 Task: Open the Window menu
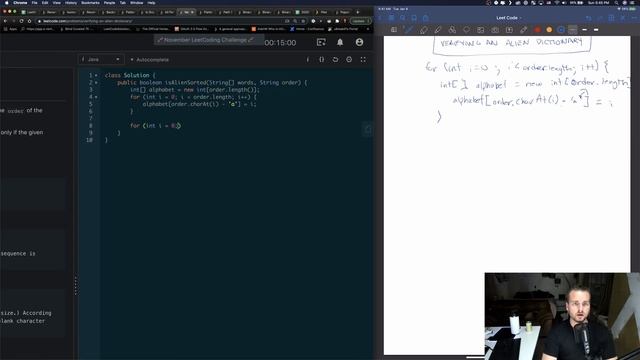[x=136, y=2]
